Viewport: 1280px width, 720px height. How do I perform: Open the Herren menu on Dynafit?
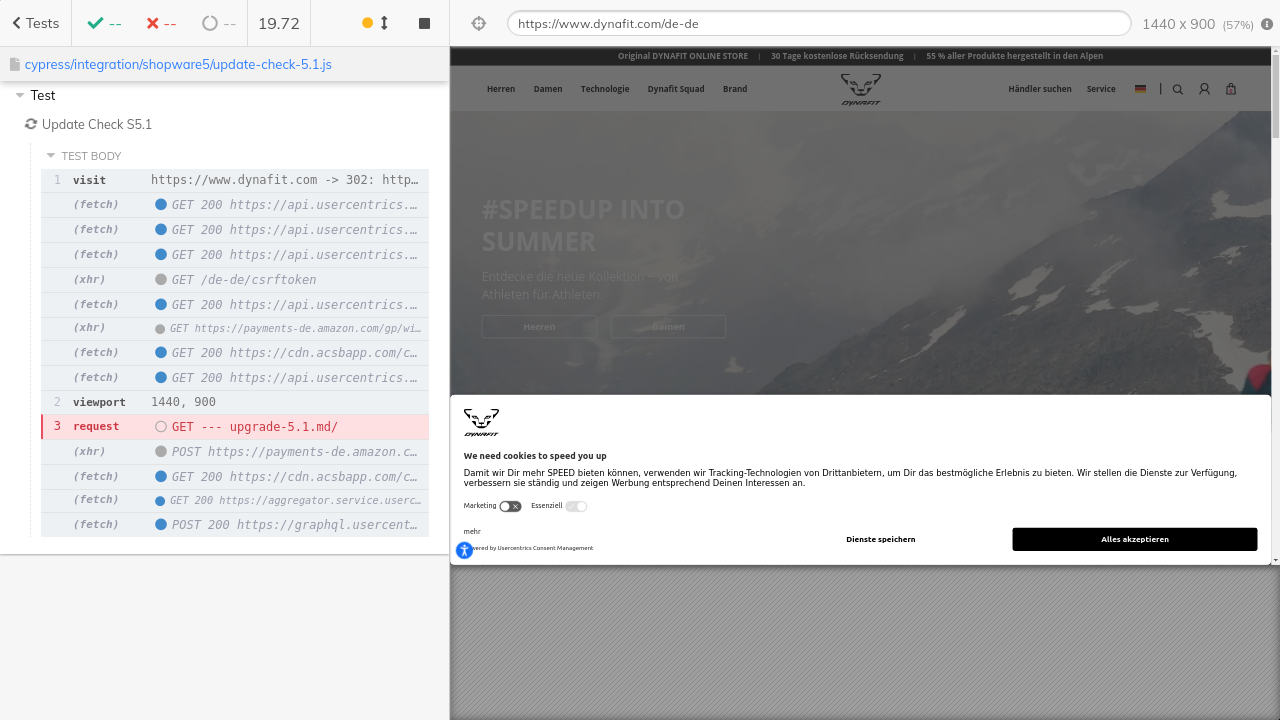[x=501, y=89]
